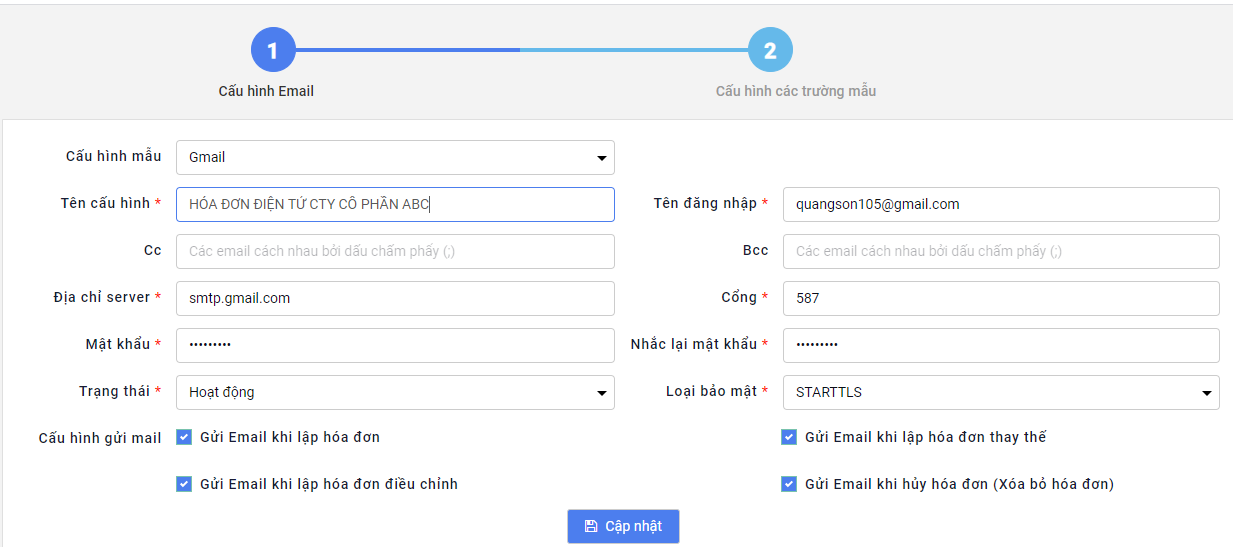This screenshot has height=547, width=1233.
Task: Click the Cấu hình các trường mẫu label
Action: point(796,91)
